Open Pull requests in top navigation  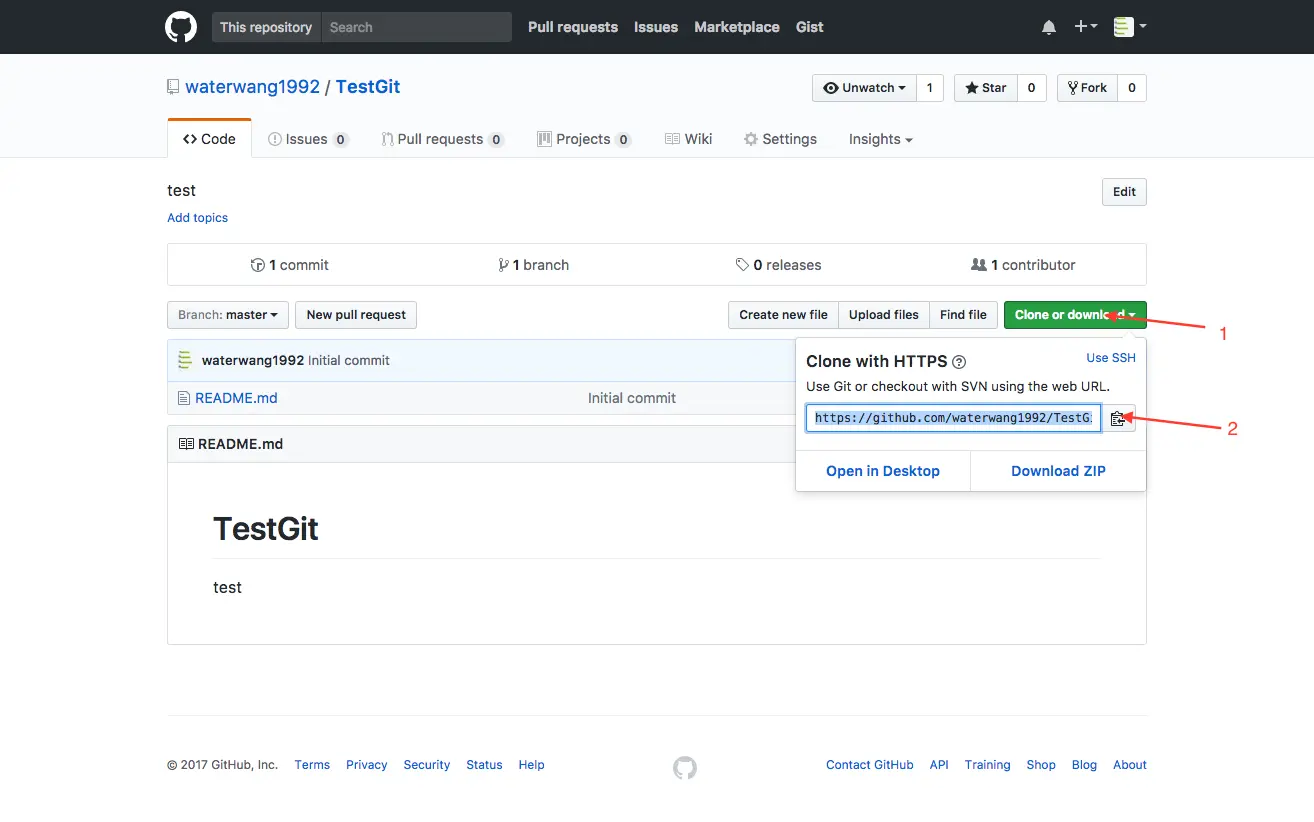tap(573, 27)
